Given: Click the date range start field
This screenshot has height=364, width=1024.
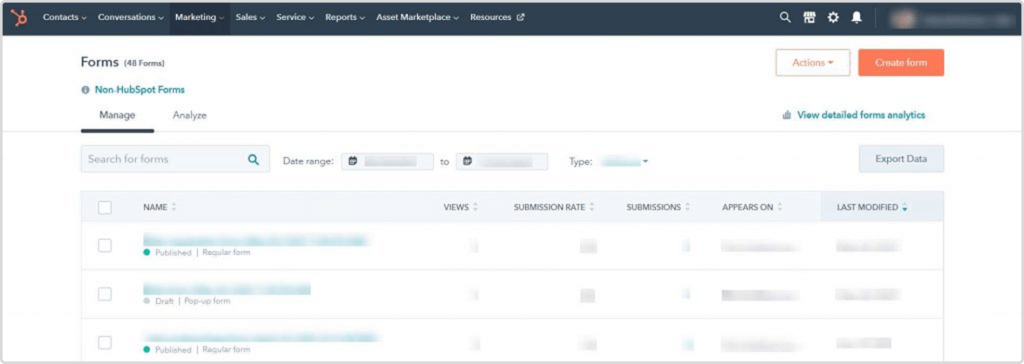Looking at the screenshot, I should tap(387, 161).
